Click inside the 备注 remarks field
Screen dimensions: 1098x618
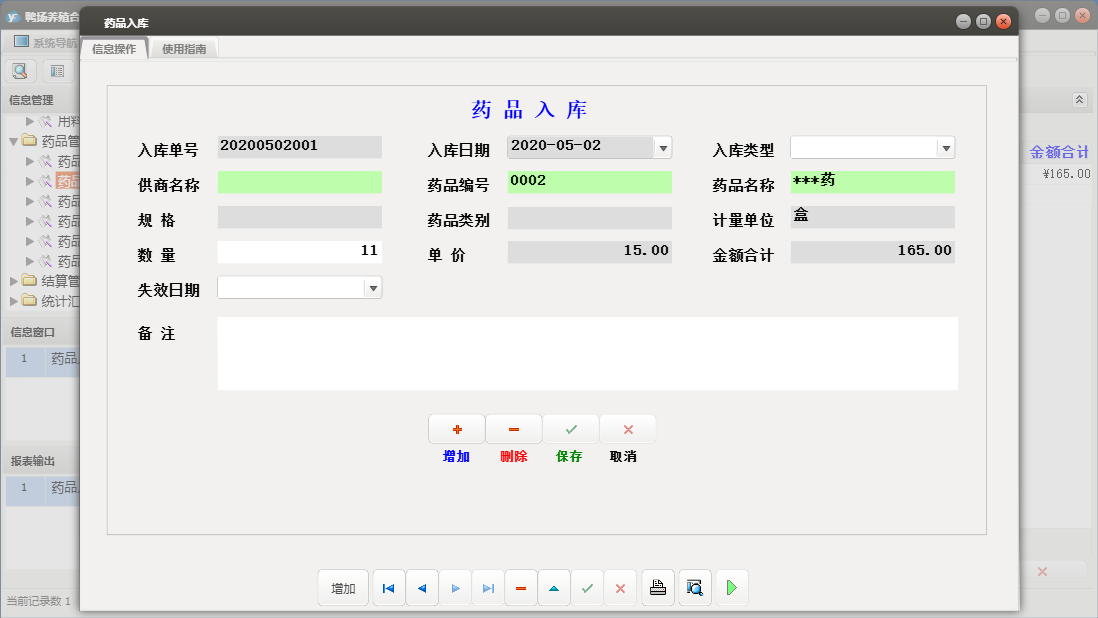point(588,355)
